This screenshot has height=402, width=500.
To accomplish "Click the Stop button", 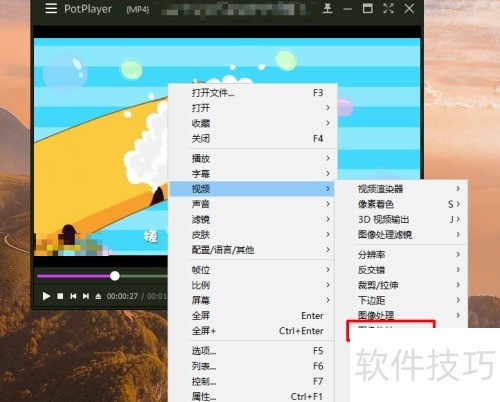I will click(60, 296).
